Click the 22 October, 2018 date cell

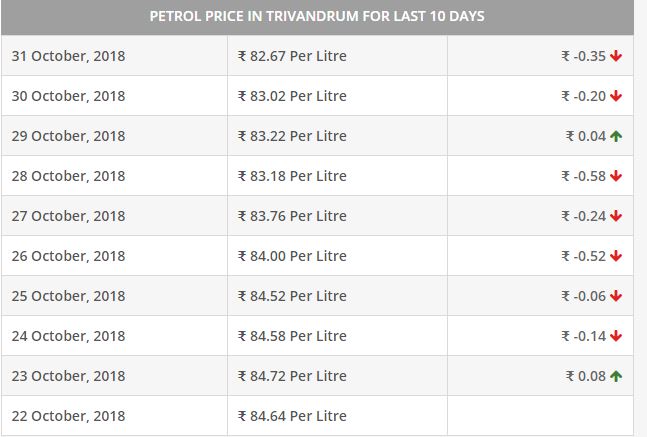click(x=114, y=416)
